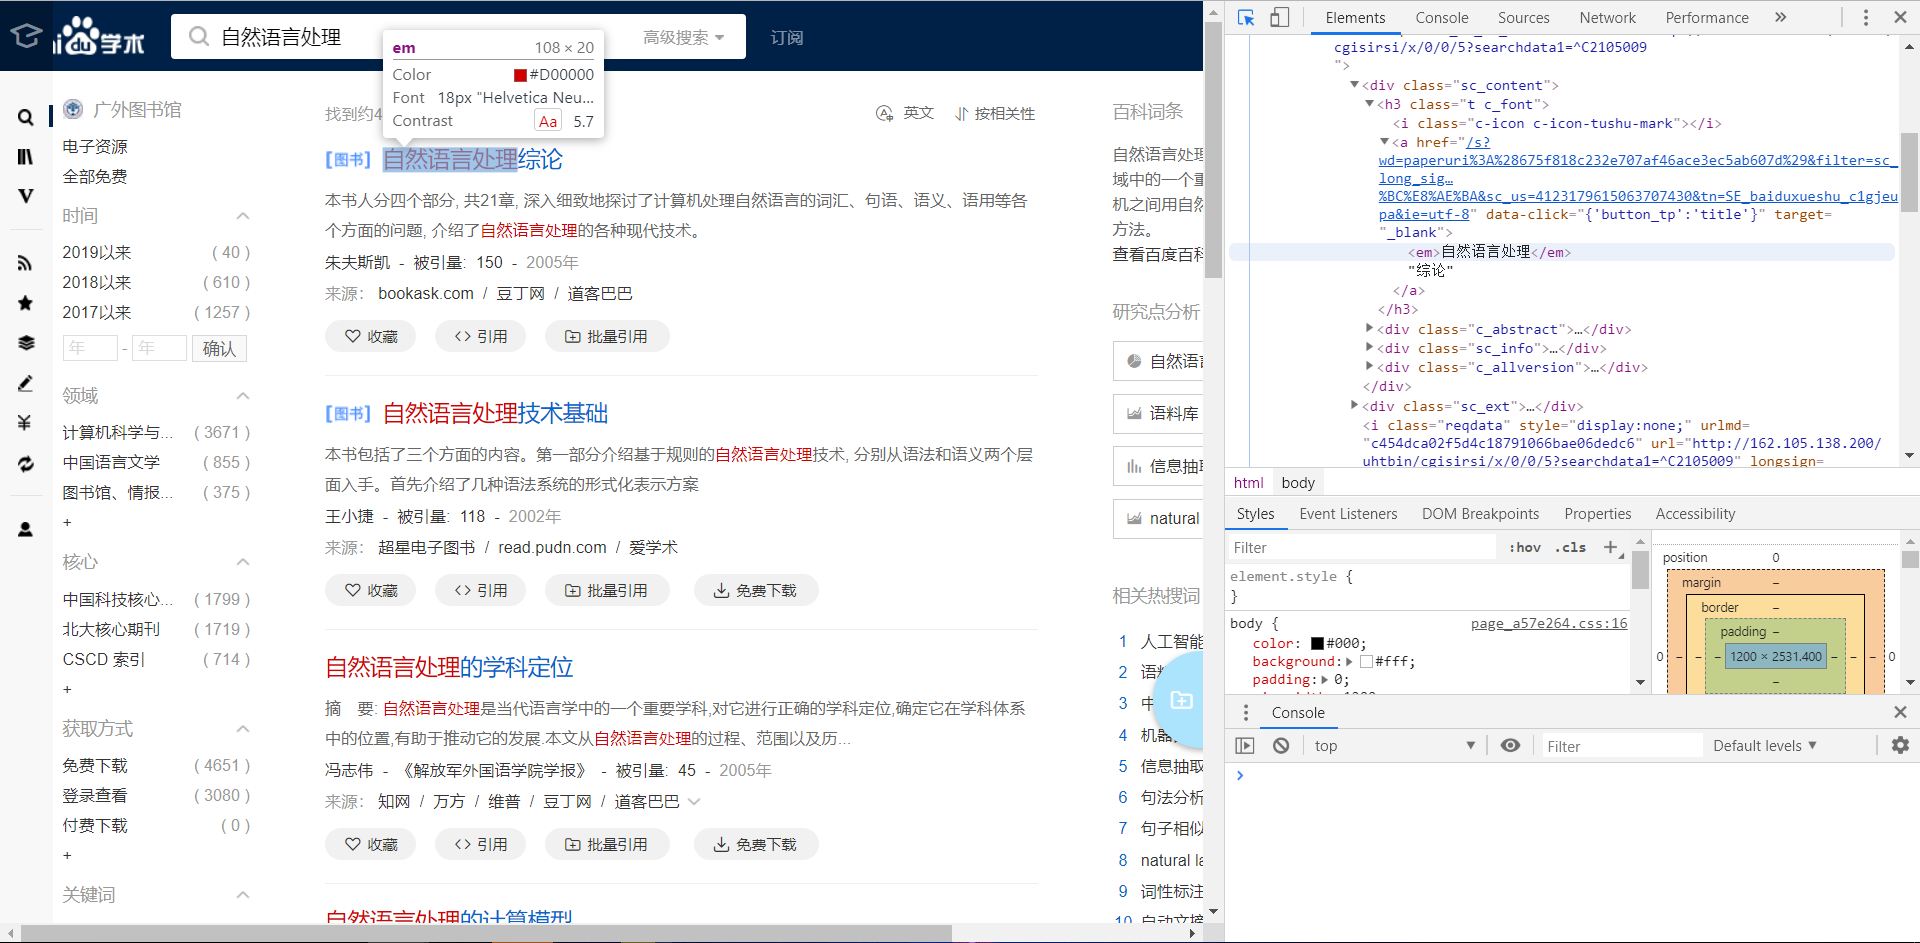Open the user profile sidebar icon
Viewport: 1920px width, 943px height.
pos(26,530)
